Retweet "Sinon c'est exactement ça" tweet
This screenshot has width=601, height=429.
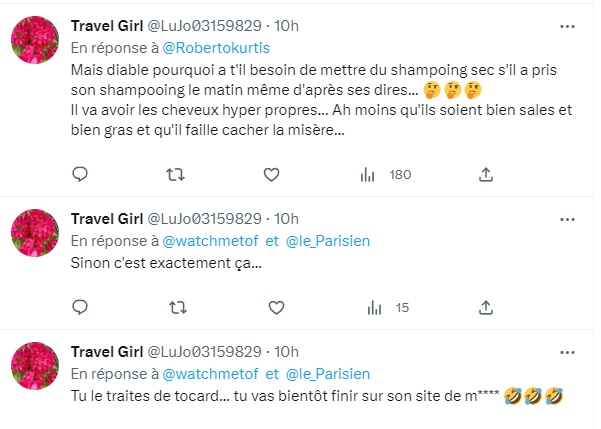pyautogui.click(x=175, y=308)
